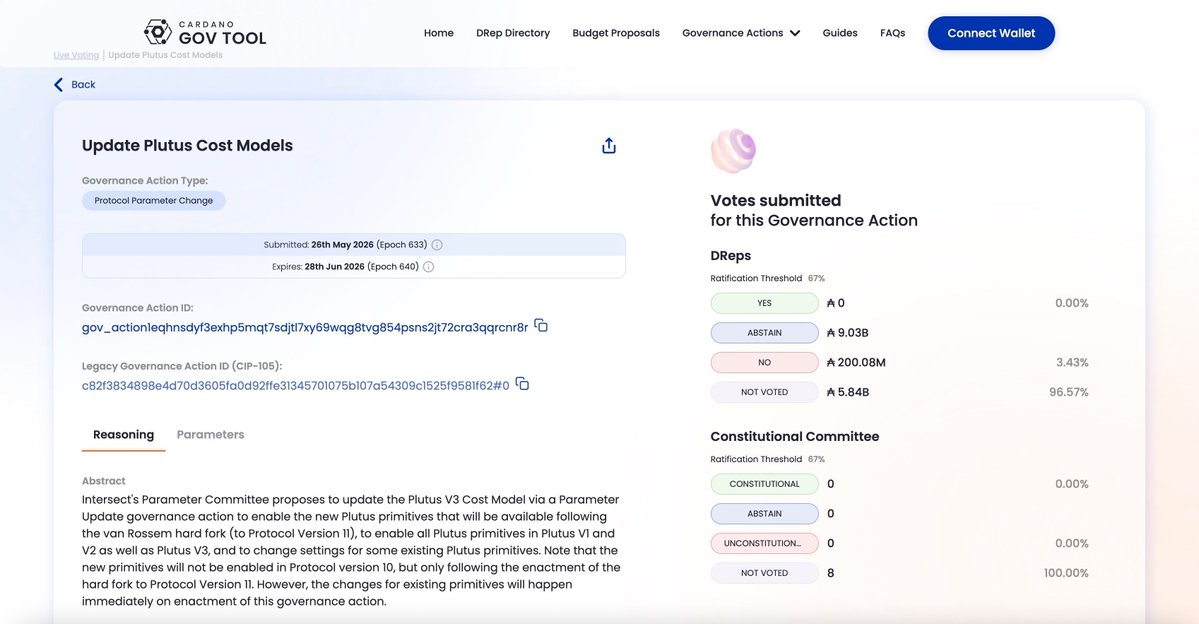
Task: Open the Guides page
Action: [840, 33]
